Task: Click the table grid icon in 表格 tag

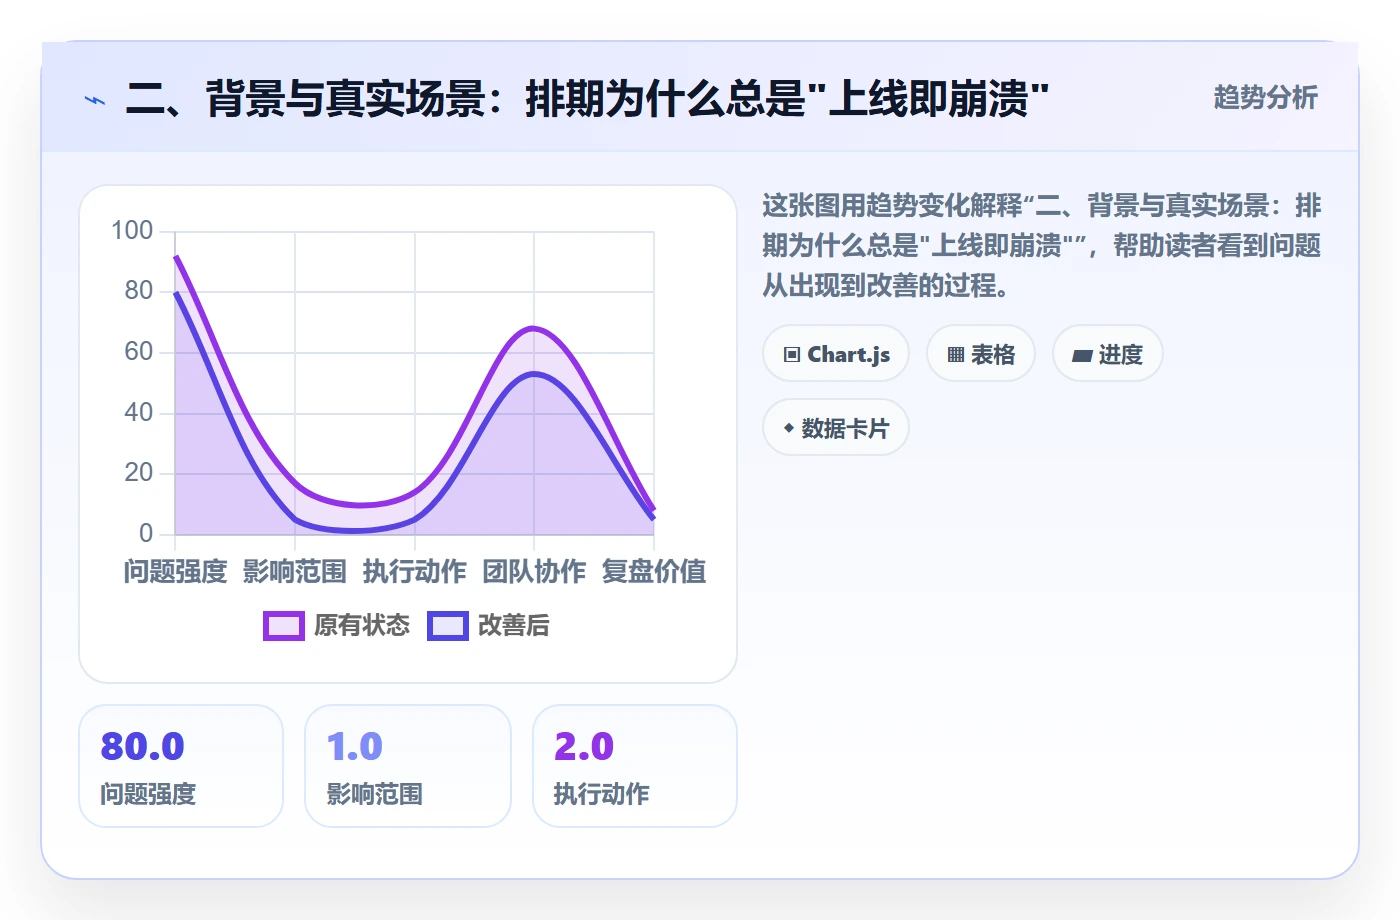Action: point(956,355)
